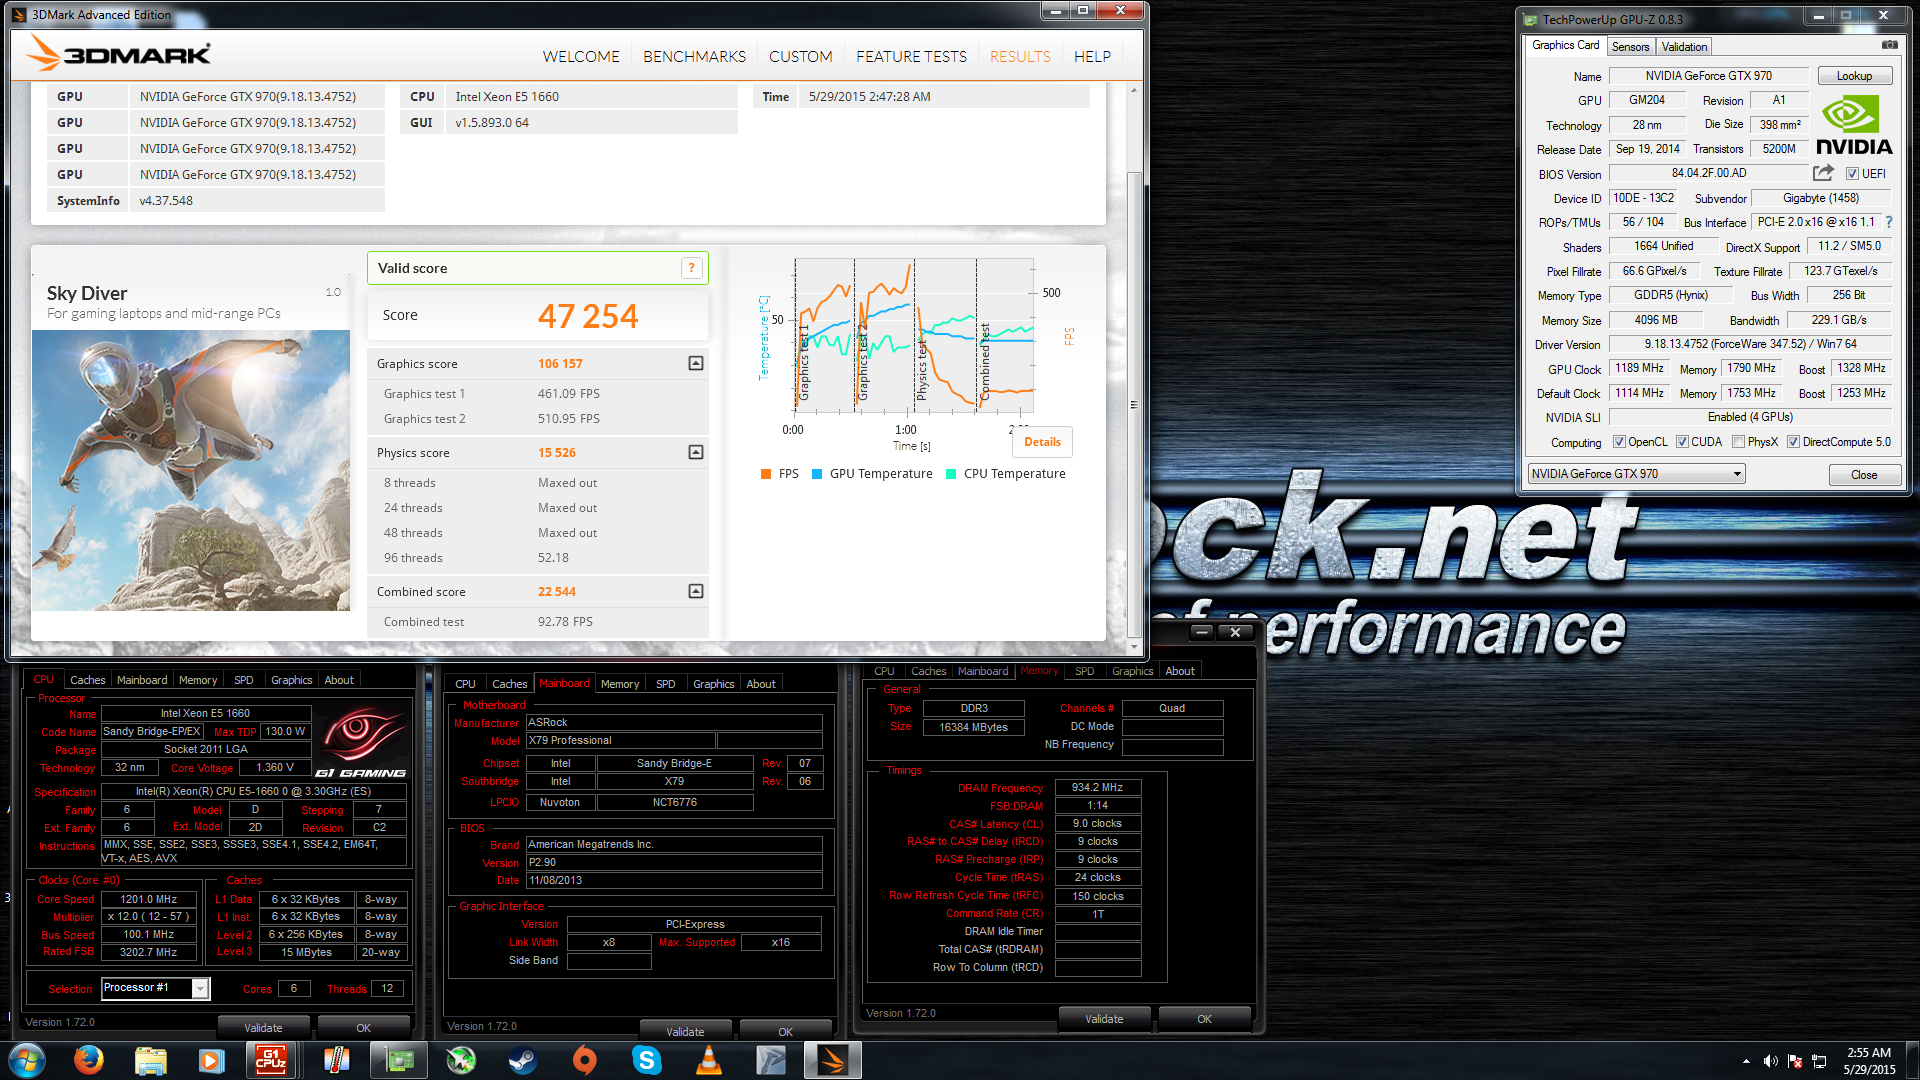Screen dimensions: 1920x1080
Task: Click the G1 Gaming eye logo in CPU-Z
Action: [361, 742]
